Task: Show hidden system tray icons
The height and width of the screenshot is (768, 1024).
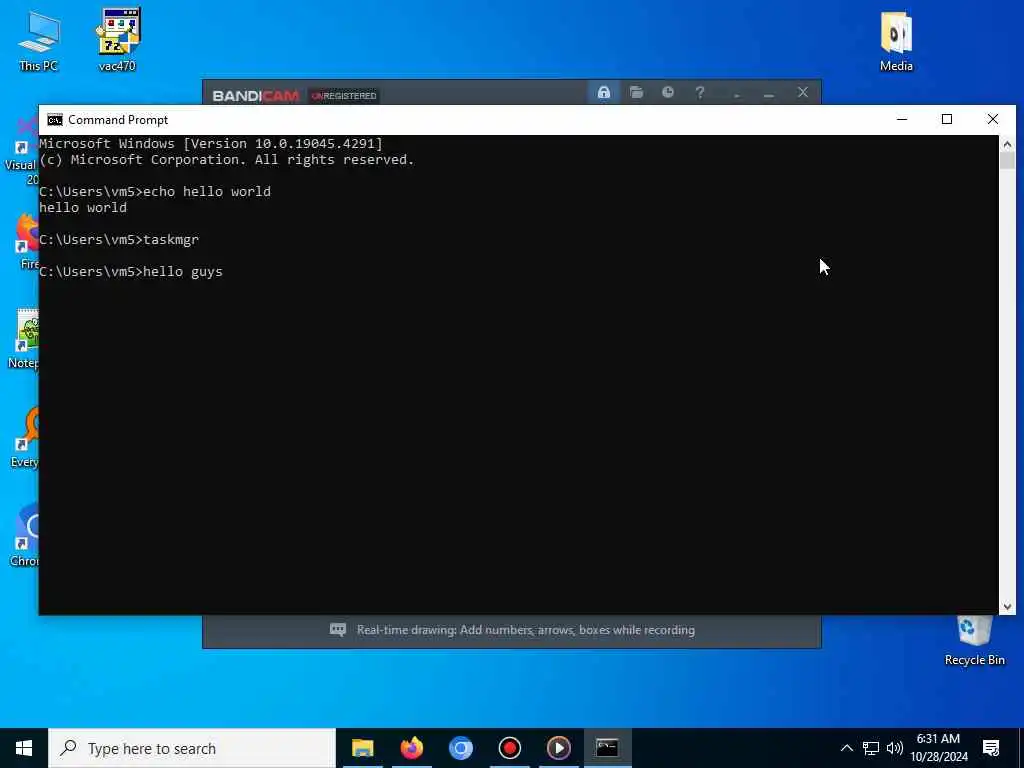Action: [846, 748]
